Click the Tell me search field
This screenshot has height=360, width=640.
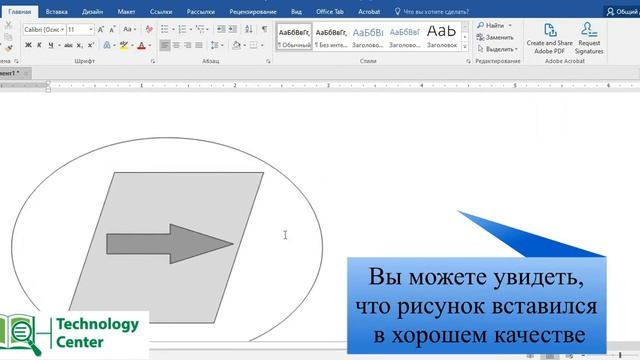432,11
